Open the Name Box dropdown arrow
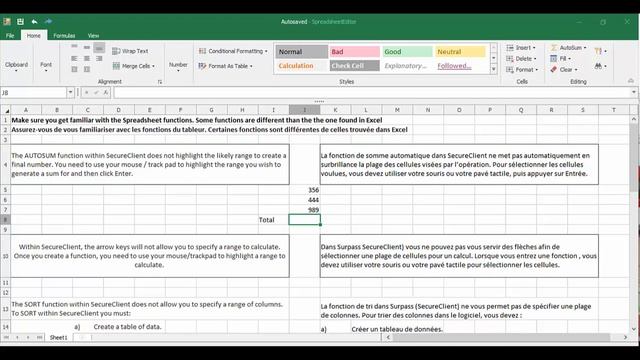This screenshot has width=640, height=360. coord(70,92)
